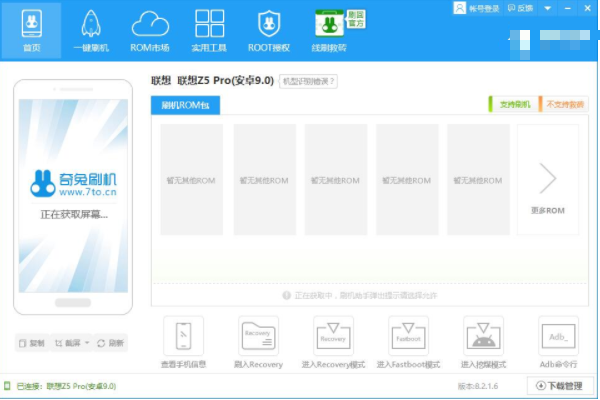Screen dimensions: 600x400
Task: Click third 暂无其他ROM placeholder card
Action: [336, 180]
